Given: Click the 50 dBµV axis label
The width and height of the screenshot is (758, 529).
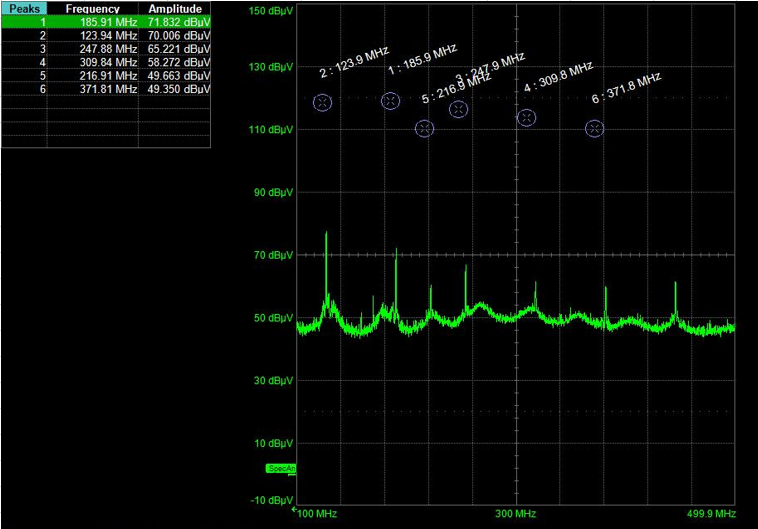Looking at the screenshot, I should (x=273, y=318).
